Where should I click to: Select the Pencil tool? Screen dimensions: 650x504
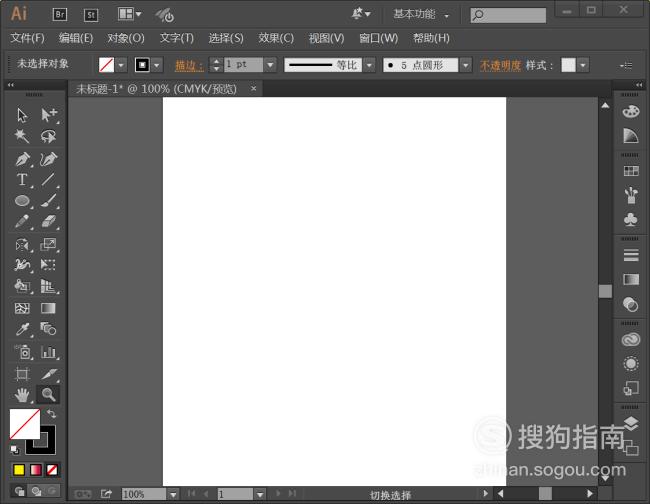22,221
